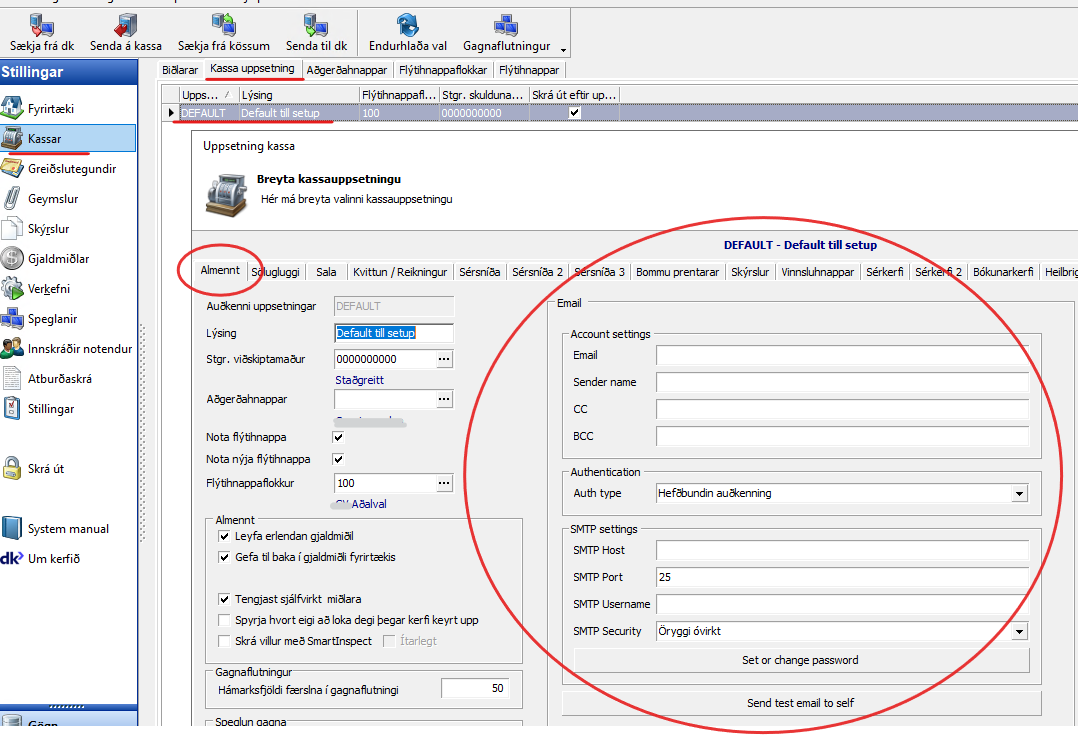Toggle Nota flýtihnappa checkbox
The width and height of the screenshot is (1078, 735).
338,437
